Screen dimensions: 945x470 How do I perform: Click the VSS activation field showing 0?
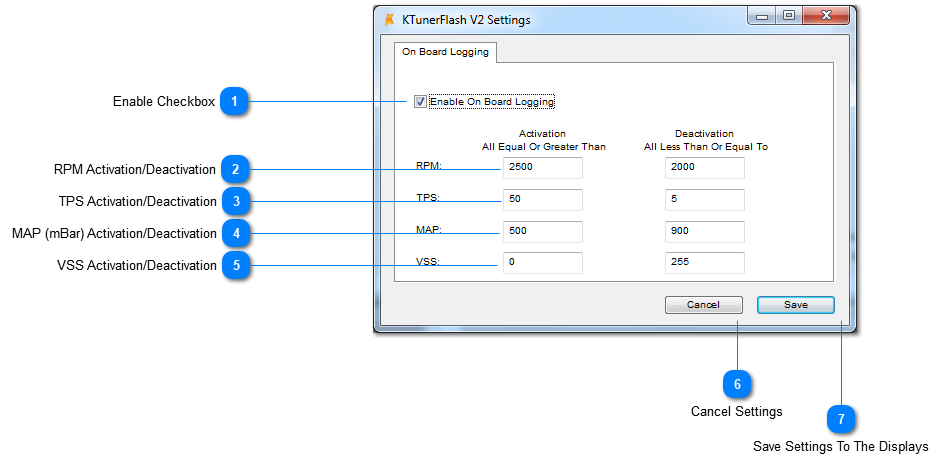(543, 263)
